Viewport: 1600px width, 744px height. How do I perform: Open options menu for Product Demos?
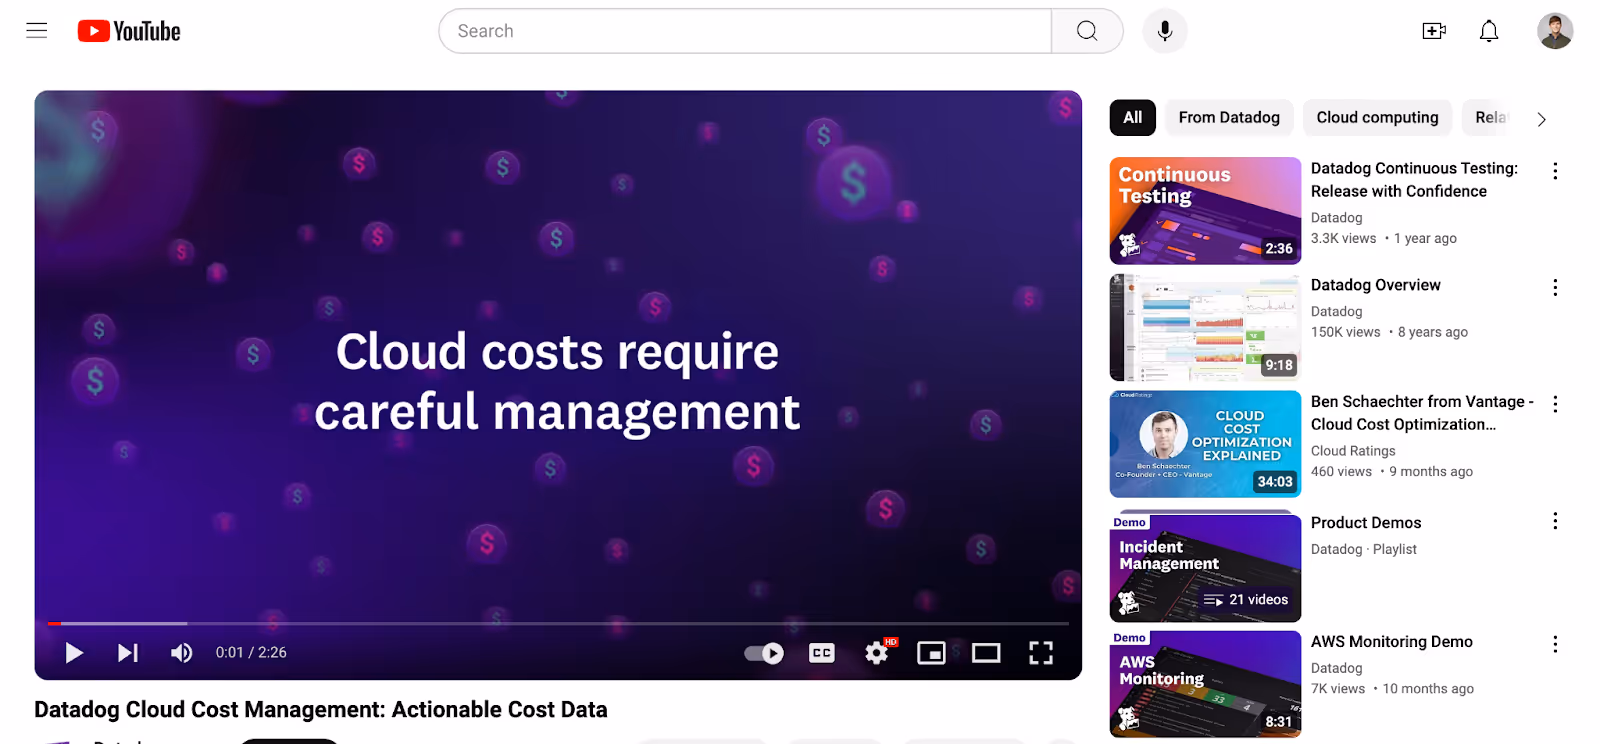(x=1555, y=521)
